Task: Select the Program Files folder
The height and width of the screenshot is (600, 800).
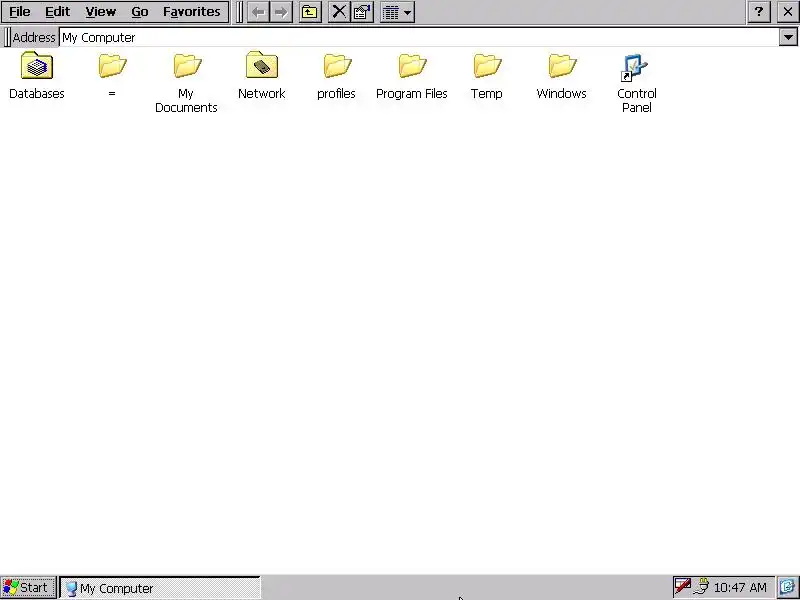Action: pos(412,76)
